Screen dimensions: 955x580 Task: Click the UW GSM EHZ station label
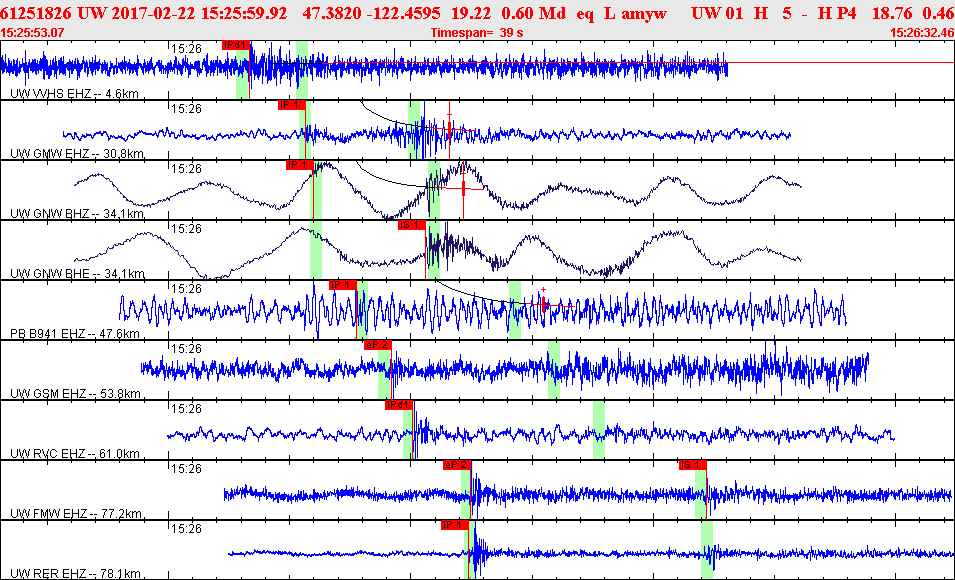(76, 394)
